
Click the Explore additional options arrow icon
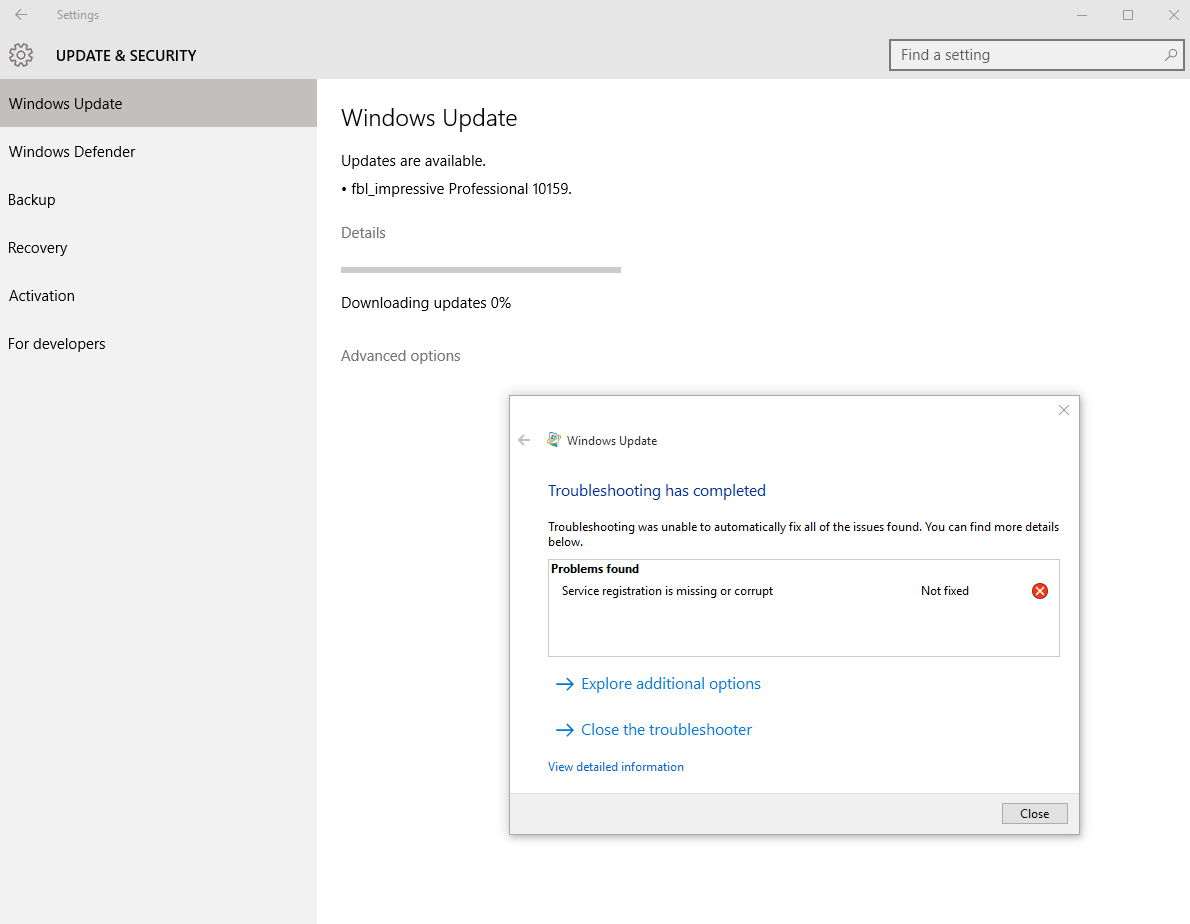point(564,684)
